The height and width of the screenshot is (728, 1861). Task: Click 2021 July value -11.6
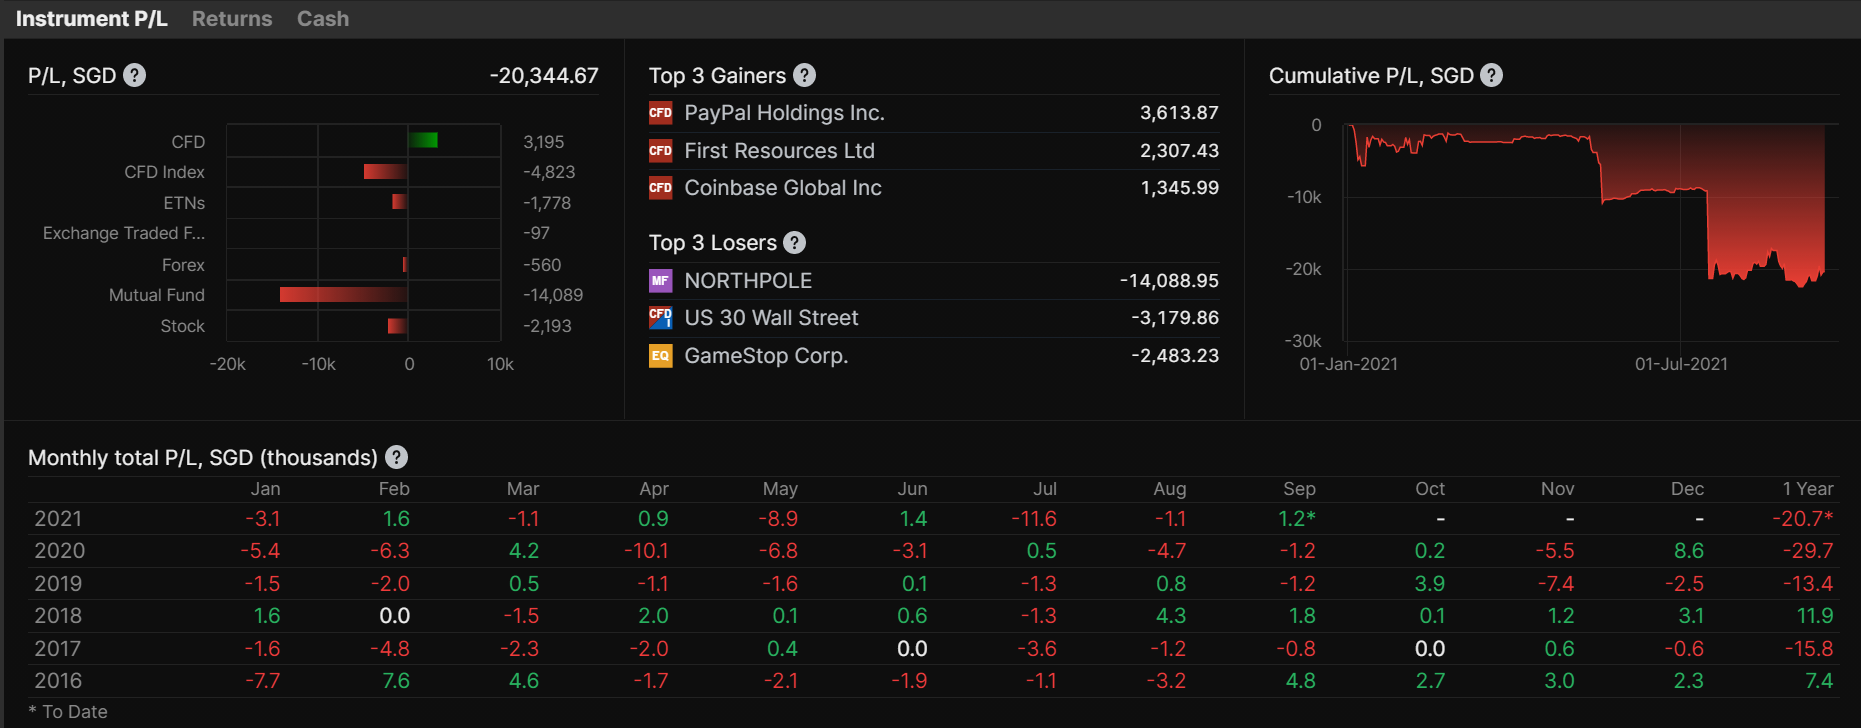(x=1034, y=519)
